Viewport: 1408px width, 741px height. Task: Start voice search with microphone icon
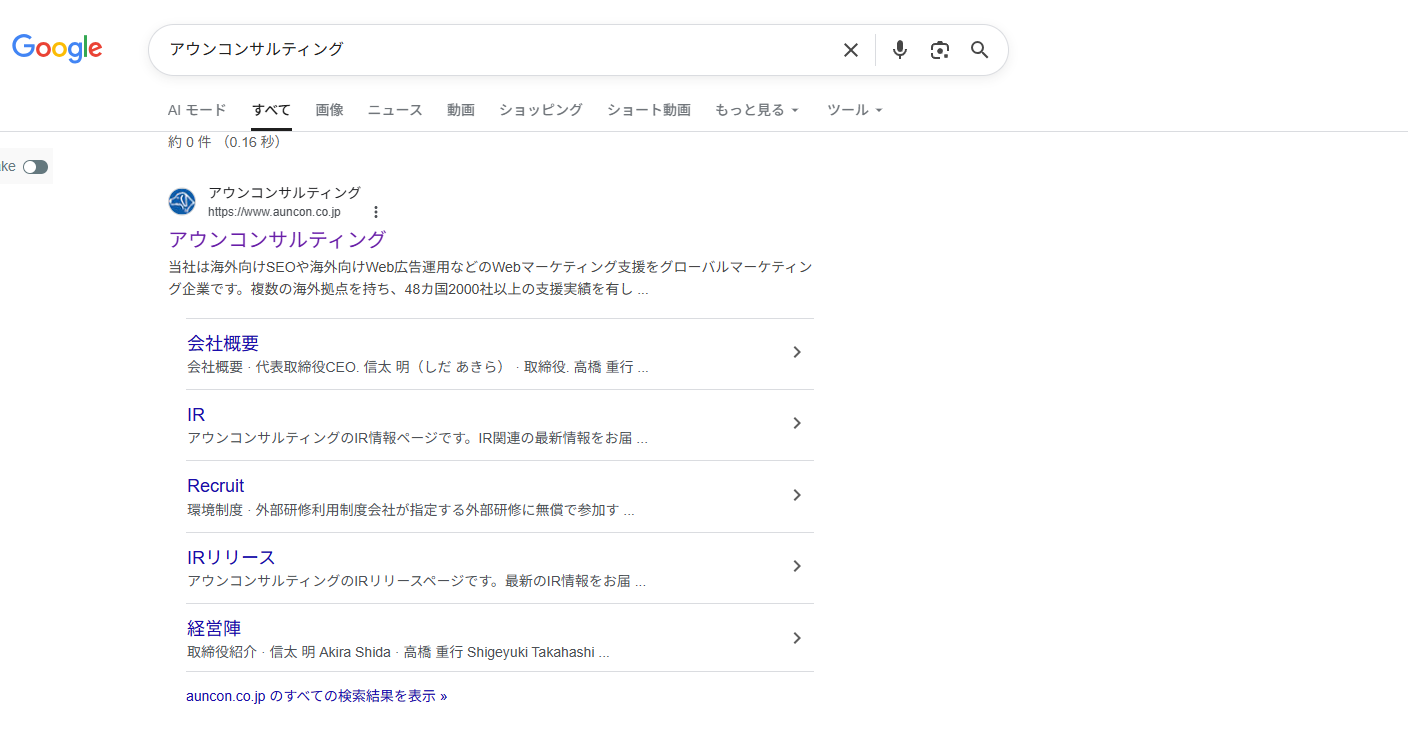click(x=900, y=50)
